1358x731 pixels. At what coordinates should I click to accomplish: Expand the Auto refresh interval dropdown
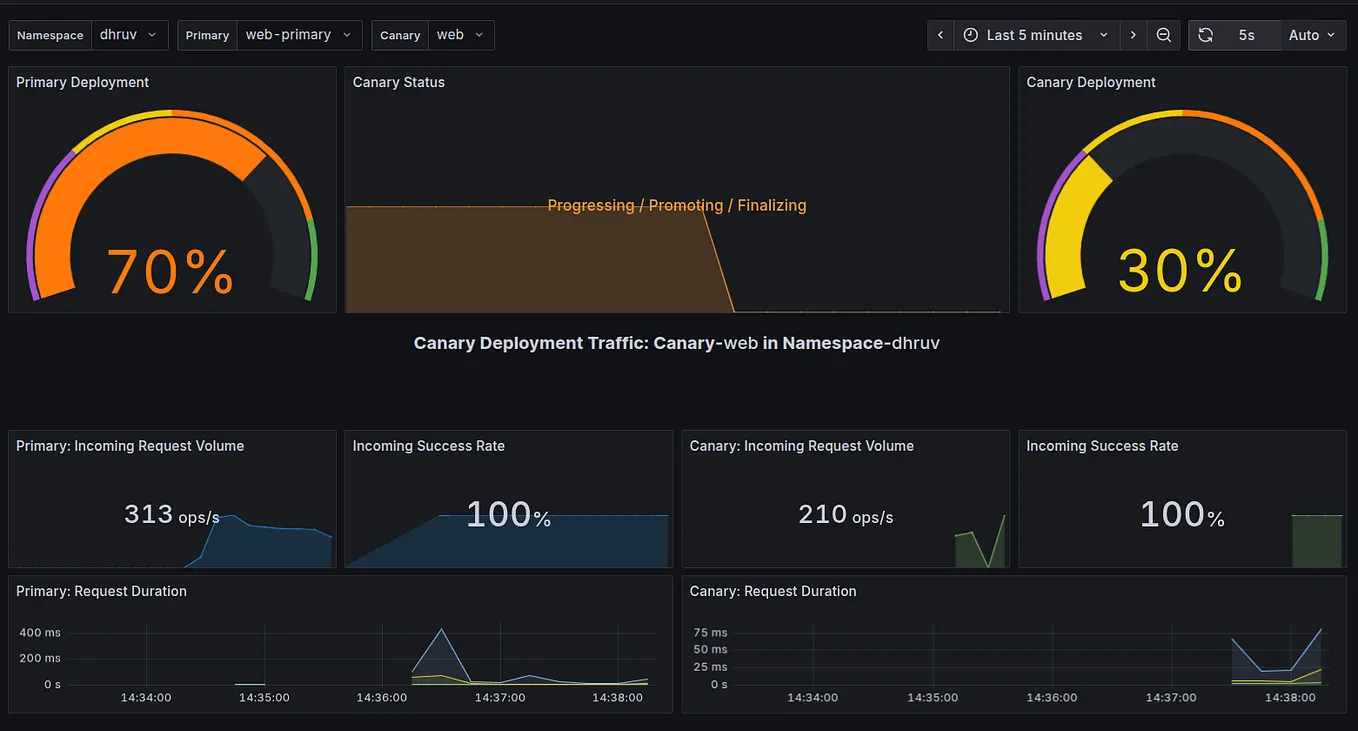click(1313, 34)
